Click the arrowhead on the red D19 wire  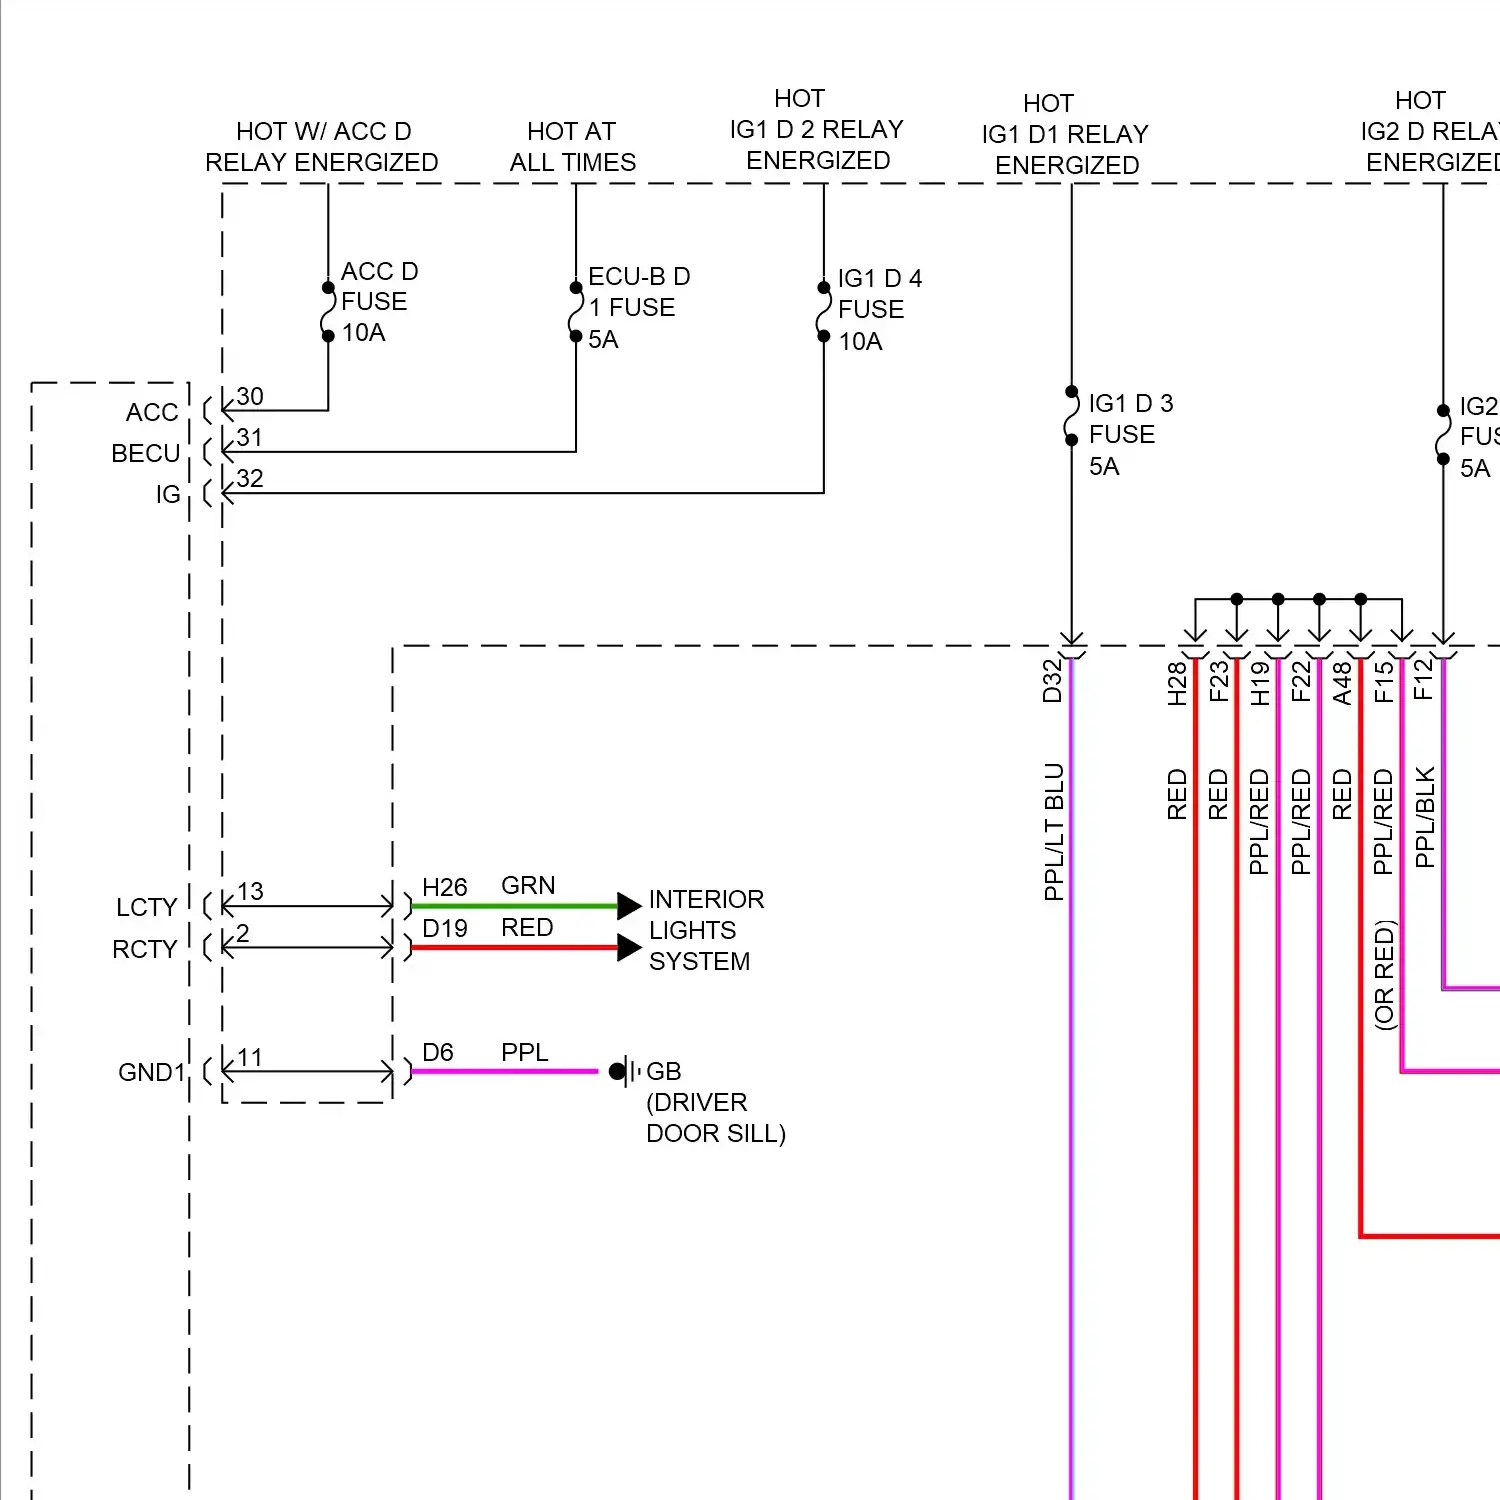click(629, 947)
